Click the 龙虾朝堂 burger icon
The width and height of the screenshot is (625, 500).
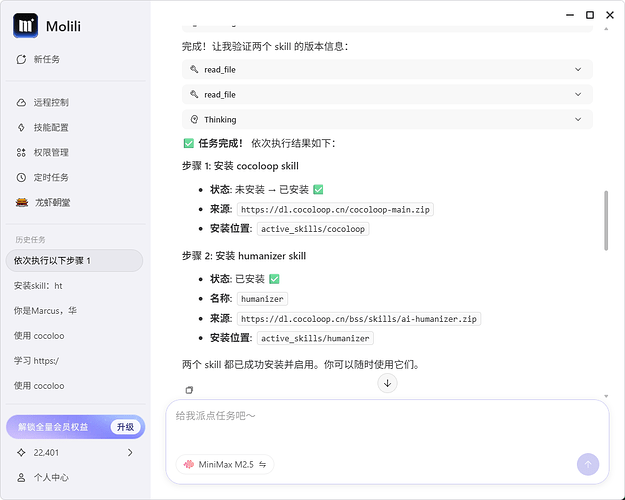[22, 203]
